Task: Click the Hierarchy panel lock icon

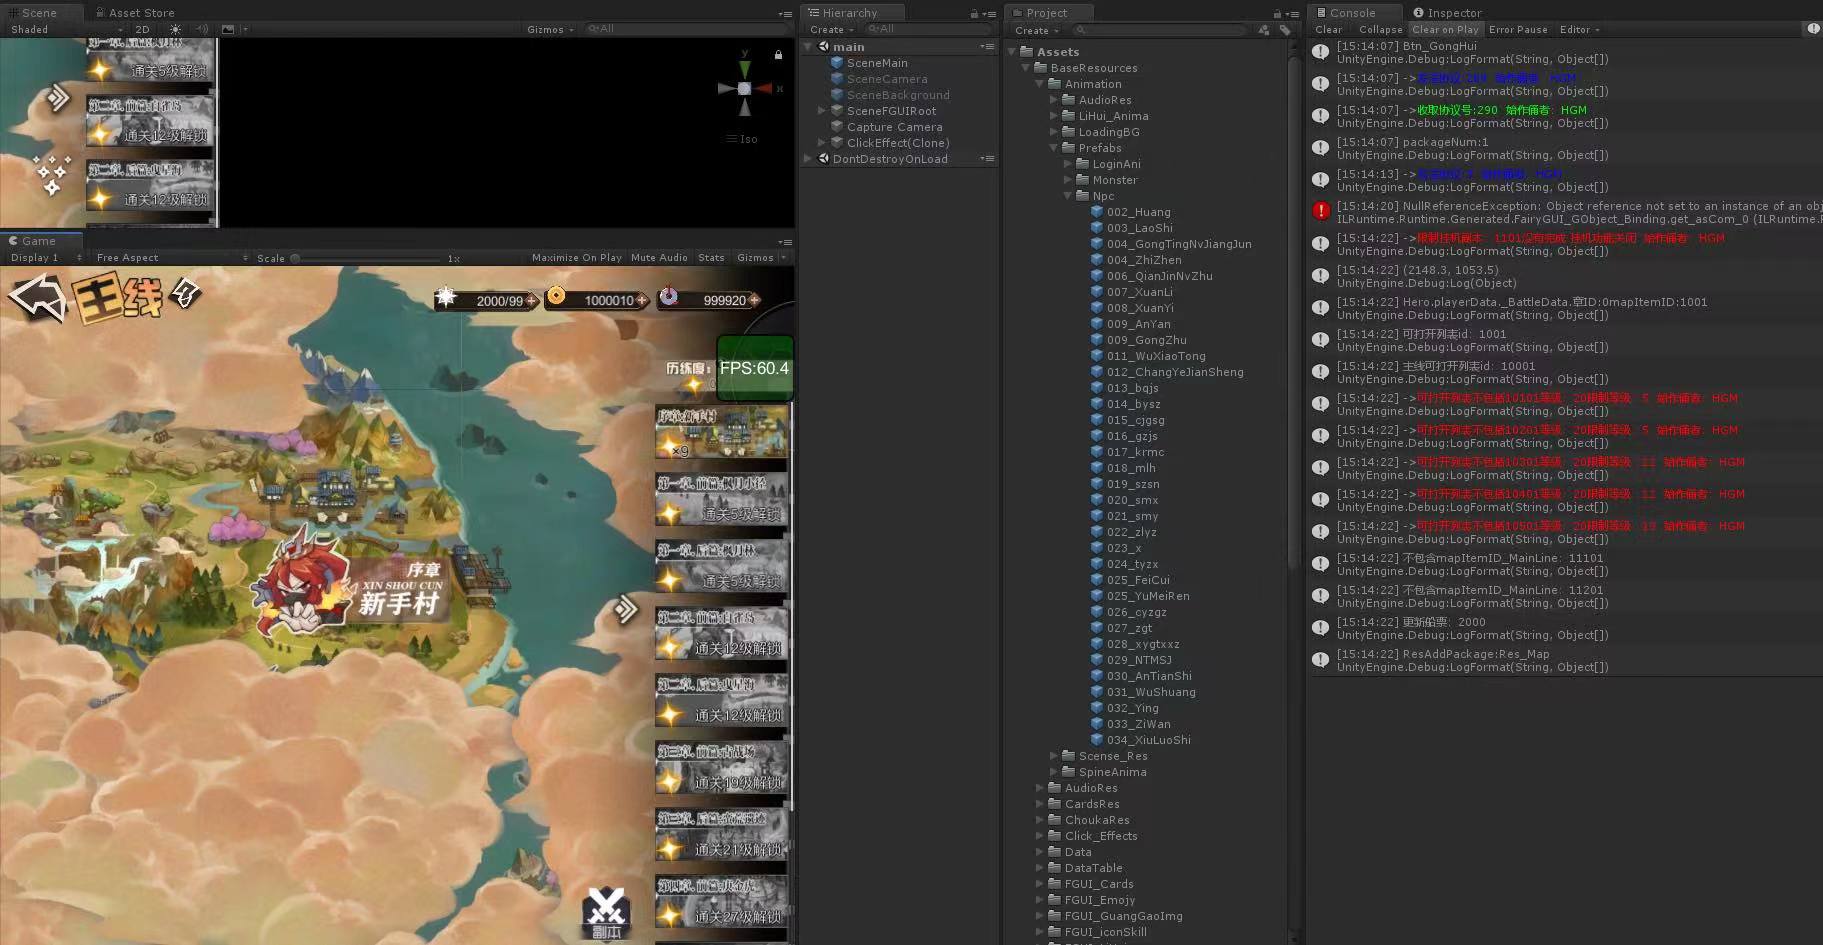Action: click(974, 14)
